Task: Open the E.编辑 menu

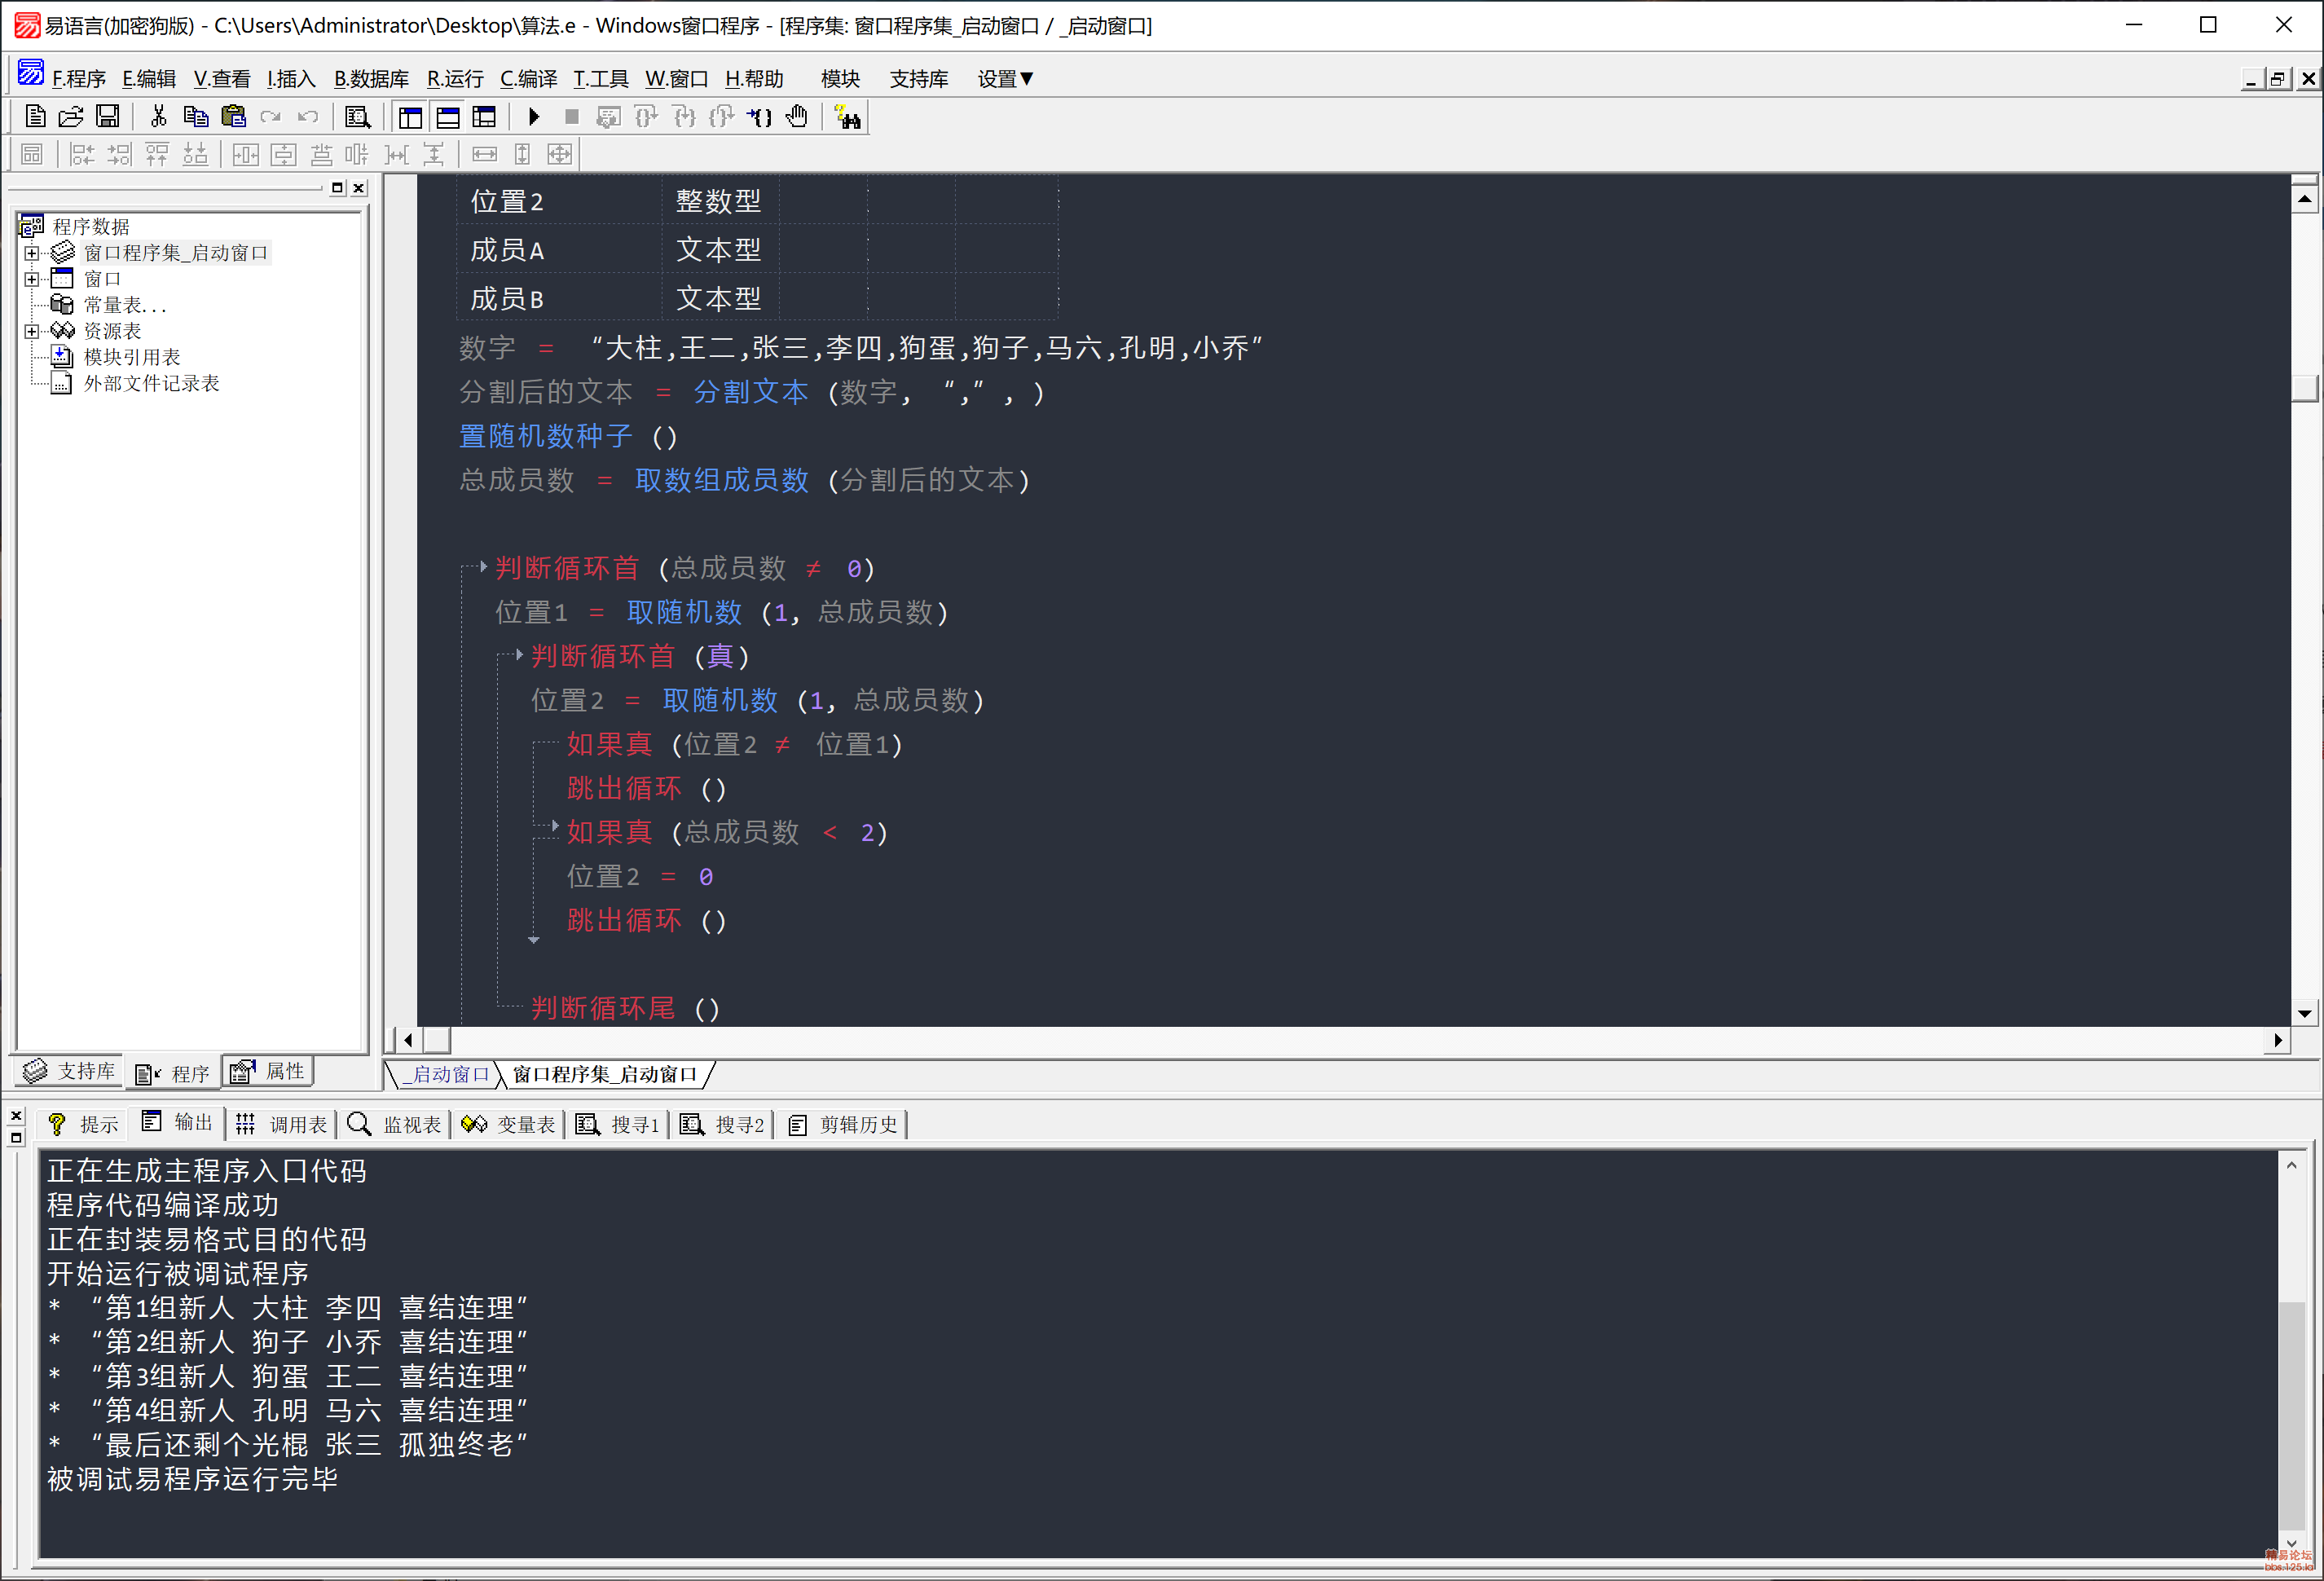Action: coord(149,79)
